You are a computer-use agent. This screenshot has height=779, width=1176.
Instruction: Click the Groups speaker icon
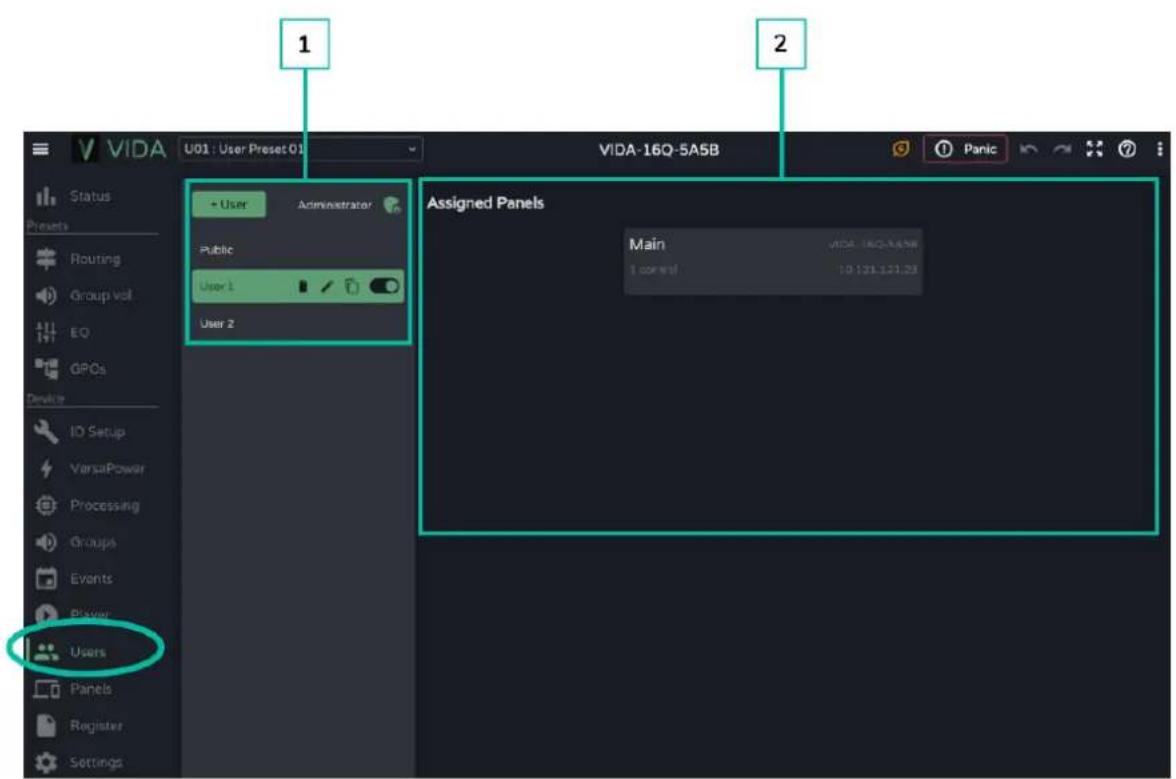tap(46, 542)
